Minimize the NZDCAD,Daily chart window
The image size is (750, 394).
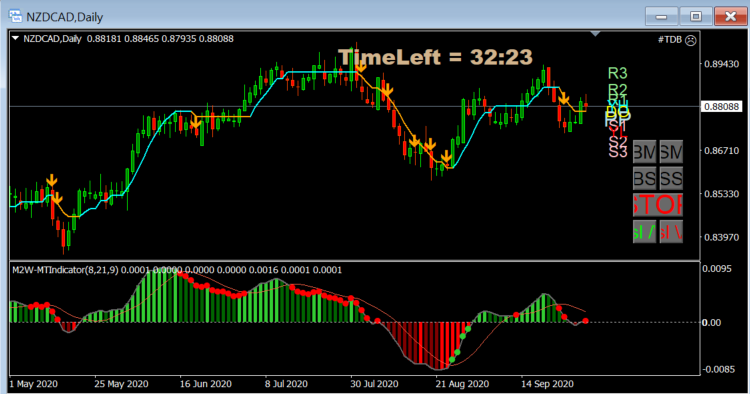661,16
